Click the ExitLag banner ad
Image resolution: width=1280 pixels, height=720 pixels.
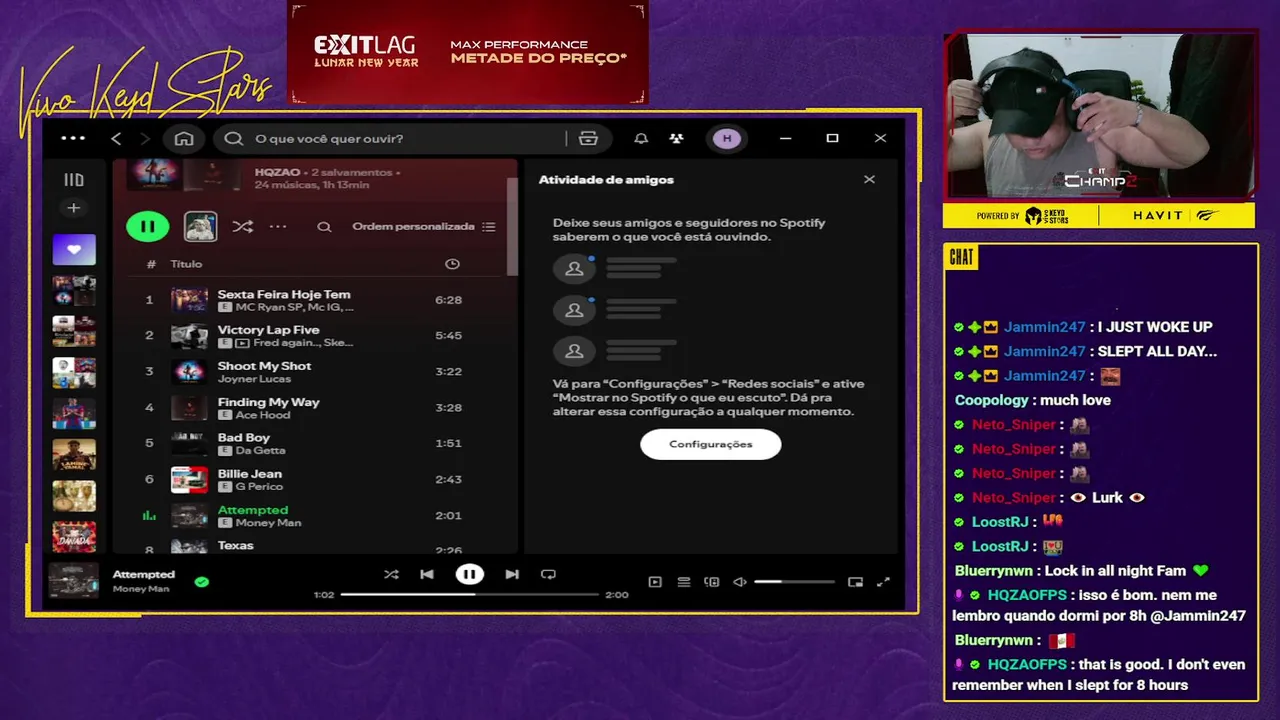[x=468, y=52]
